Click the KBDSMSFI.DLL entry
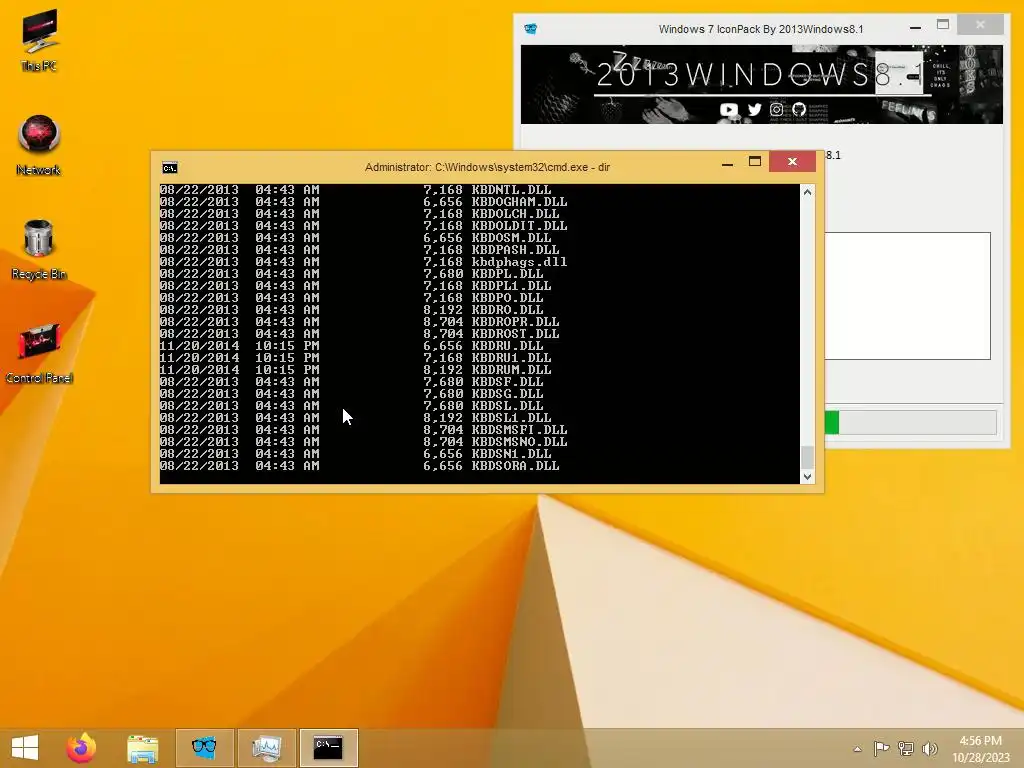Viewport: 1024px width, 768px height. [364, 430]
